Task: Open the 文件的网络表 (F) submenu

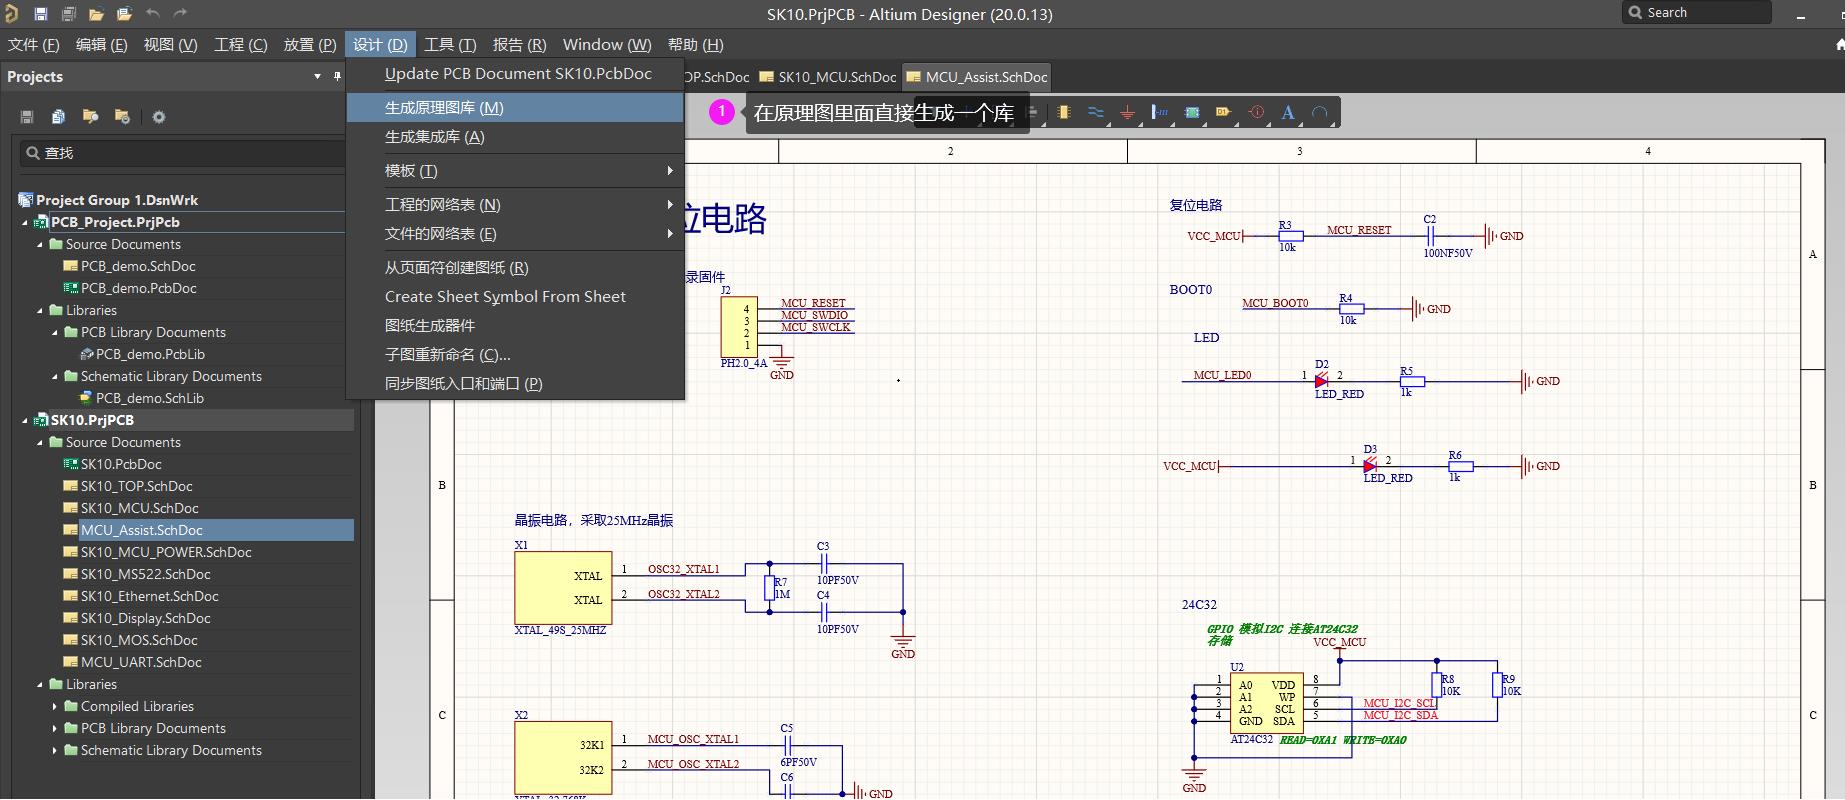Action: (515, 234)
